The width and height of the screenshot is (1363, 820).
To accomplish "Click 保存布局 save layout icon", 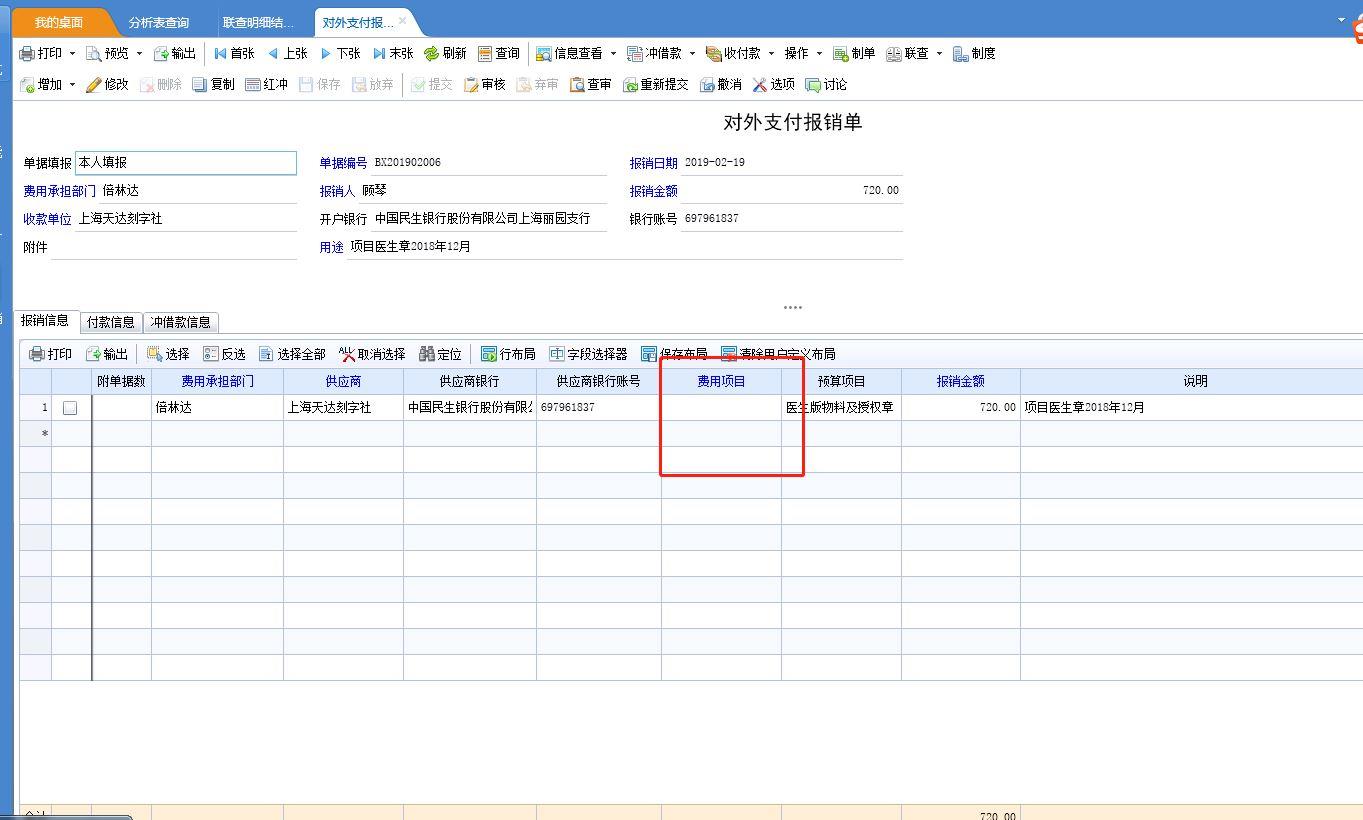I will coord(649,354).
